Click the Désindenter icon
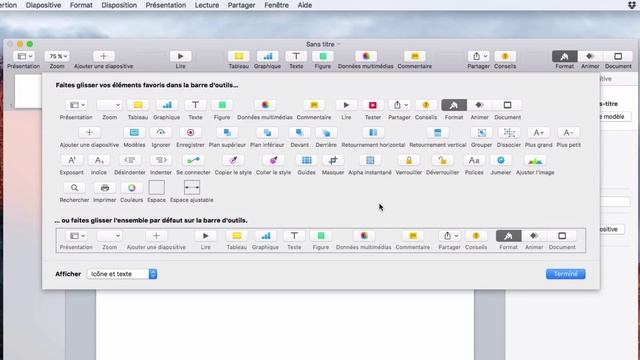The image size is (640, 360). (x=130, y=160)
